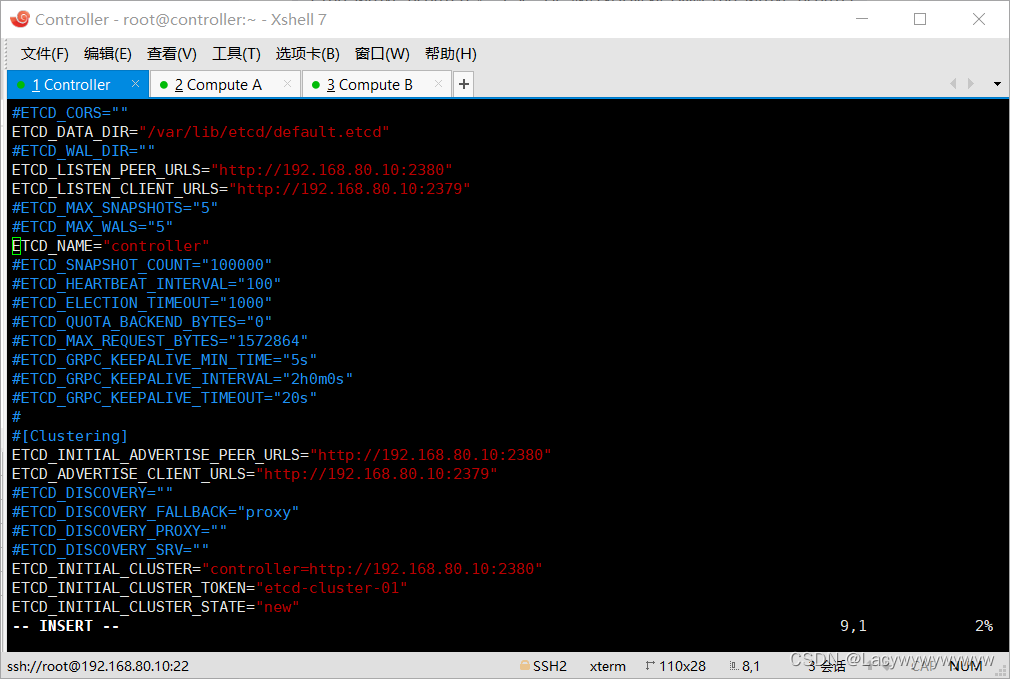Click the NUM indicator in status bar
The height and width of the screenshot is (679, 1010).
click(965, 665)
